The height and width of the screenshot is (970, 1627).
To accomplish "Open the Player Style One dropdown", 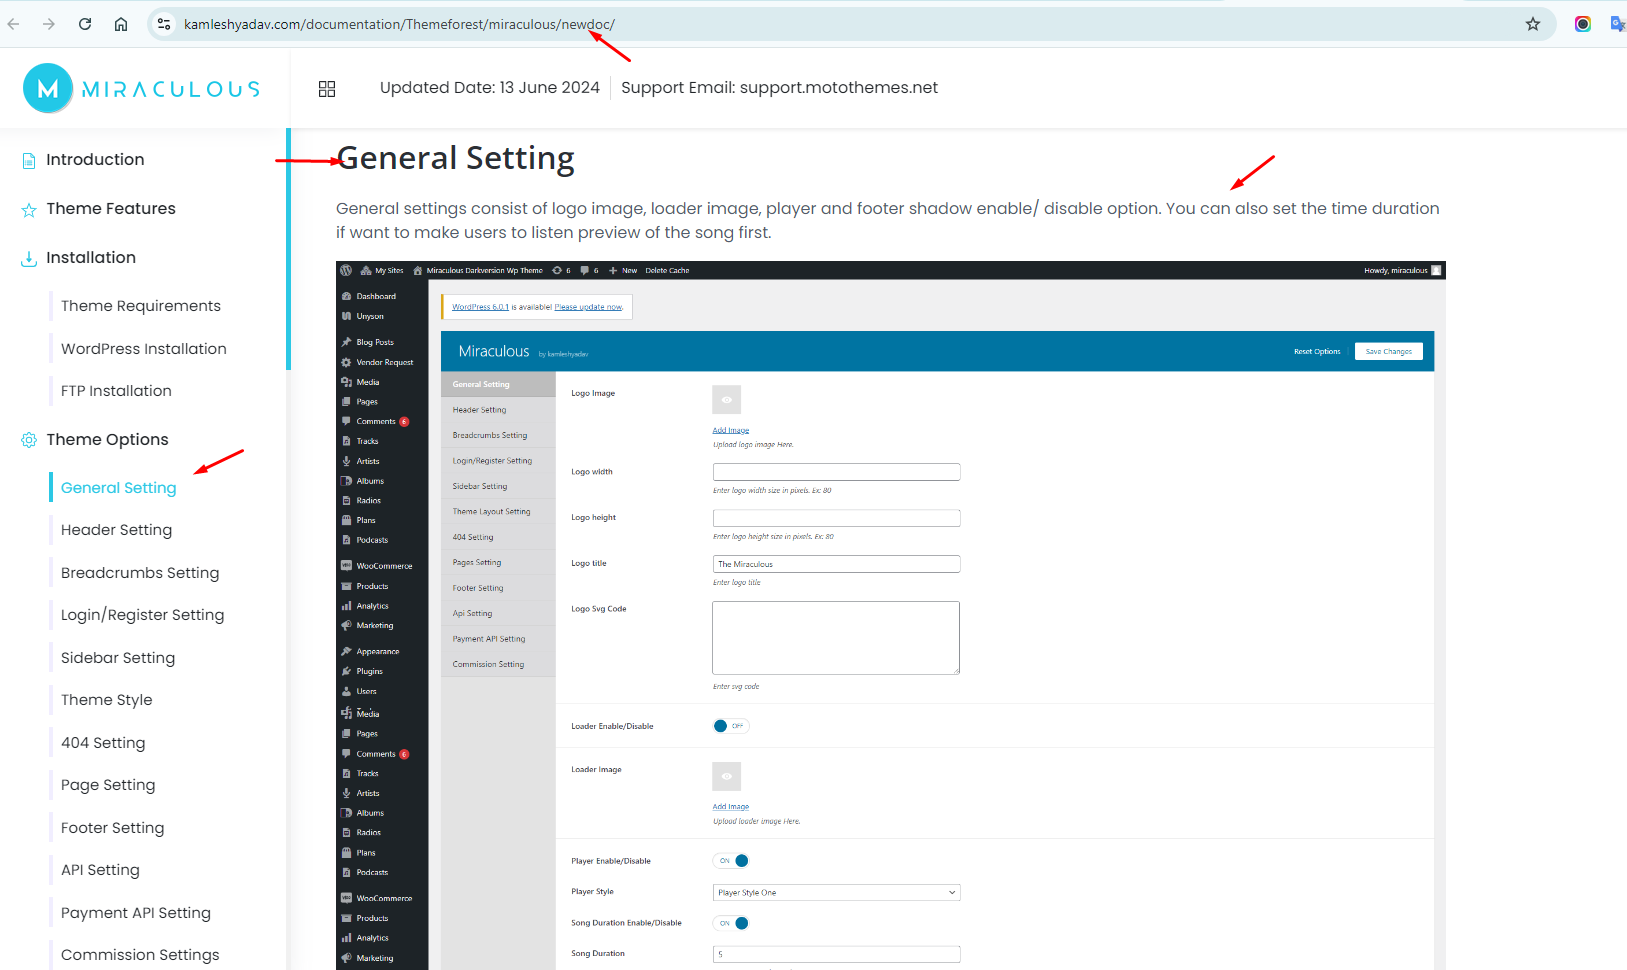I will (x=836, y=892).
